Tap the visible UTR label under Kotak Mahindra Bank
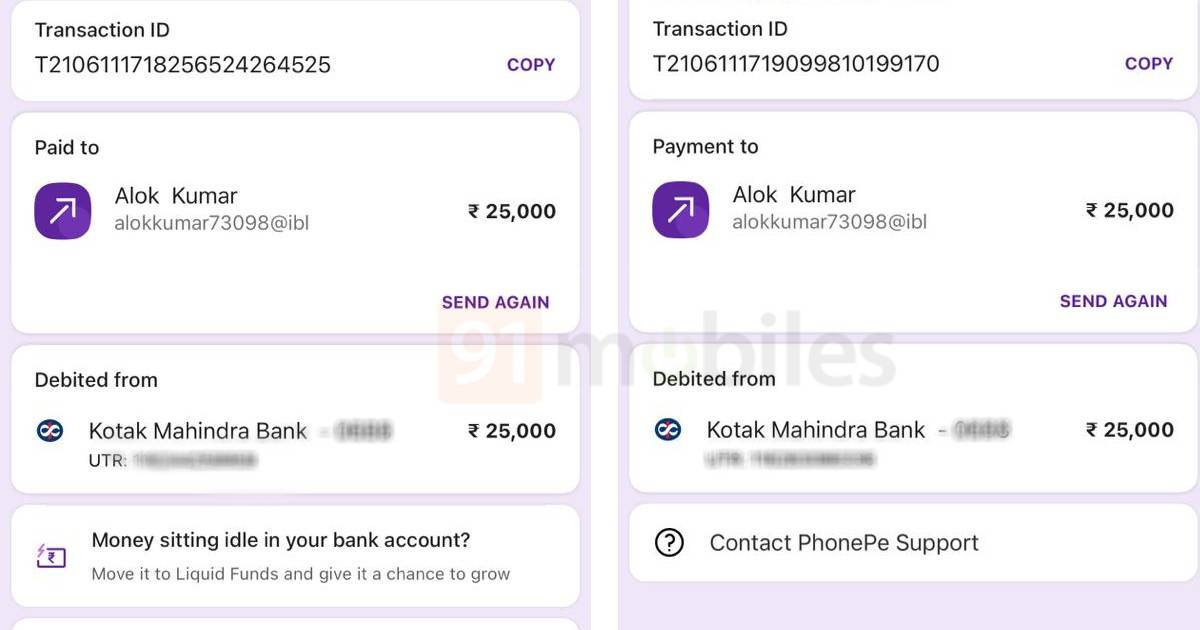Viewport: 1200px width, 630px height. [107, 461]
